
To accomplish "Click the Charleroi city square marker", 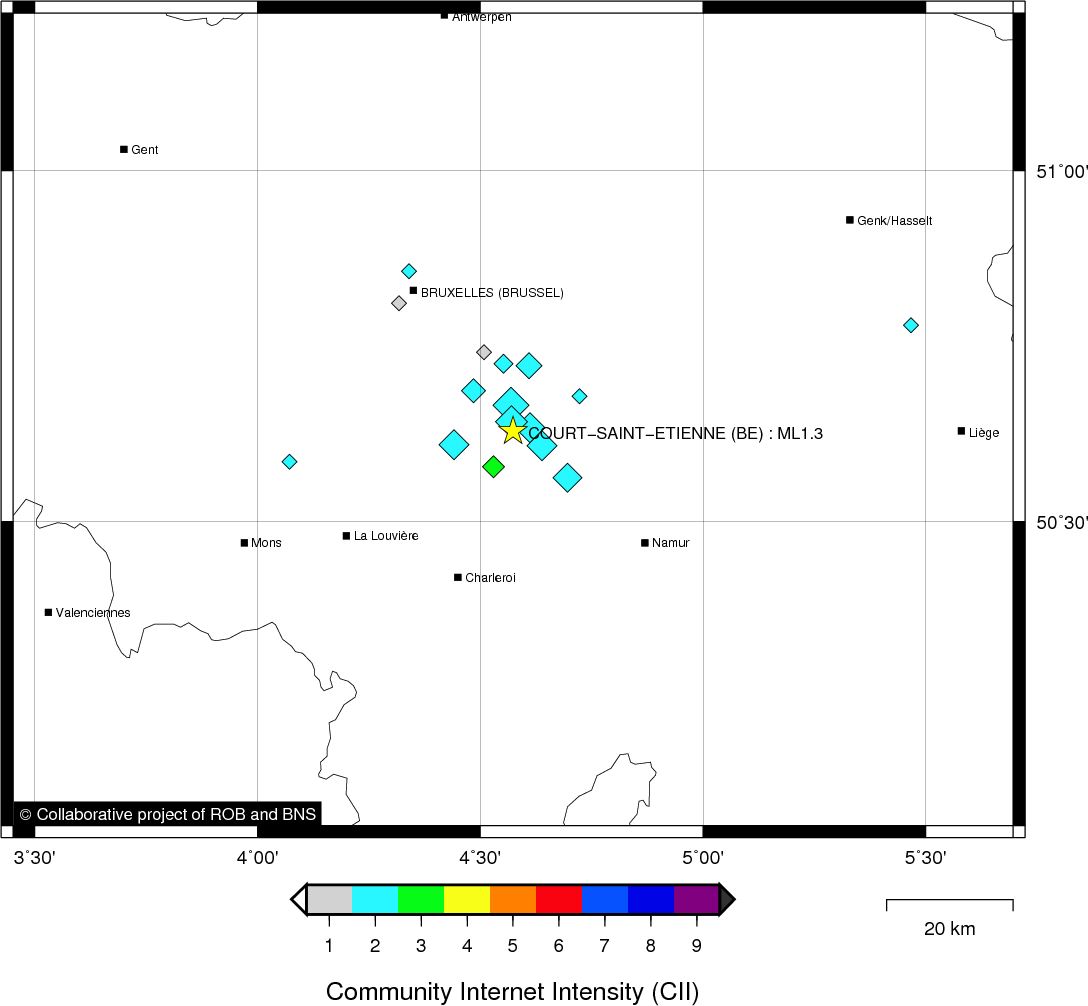I will coord(458,577).
